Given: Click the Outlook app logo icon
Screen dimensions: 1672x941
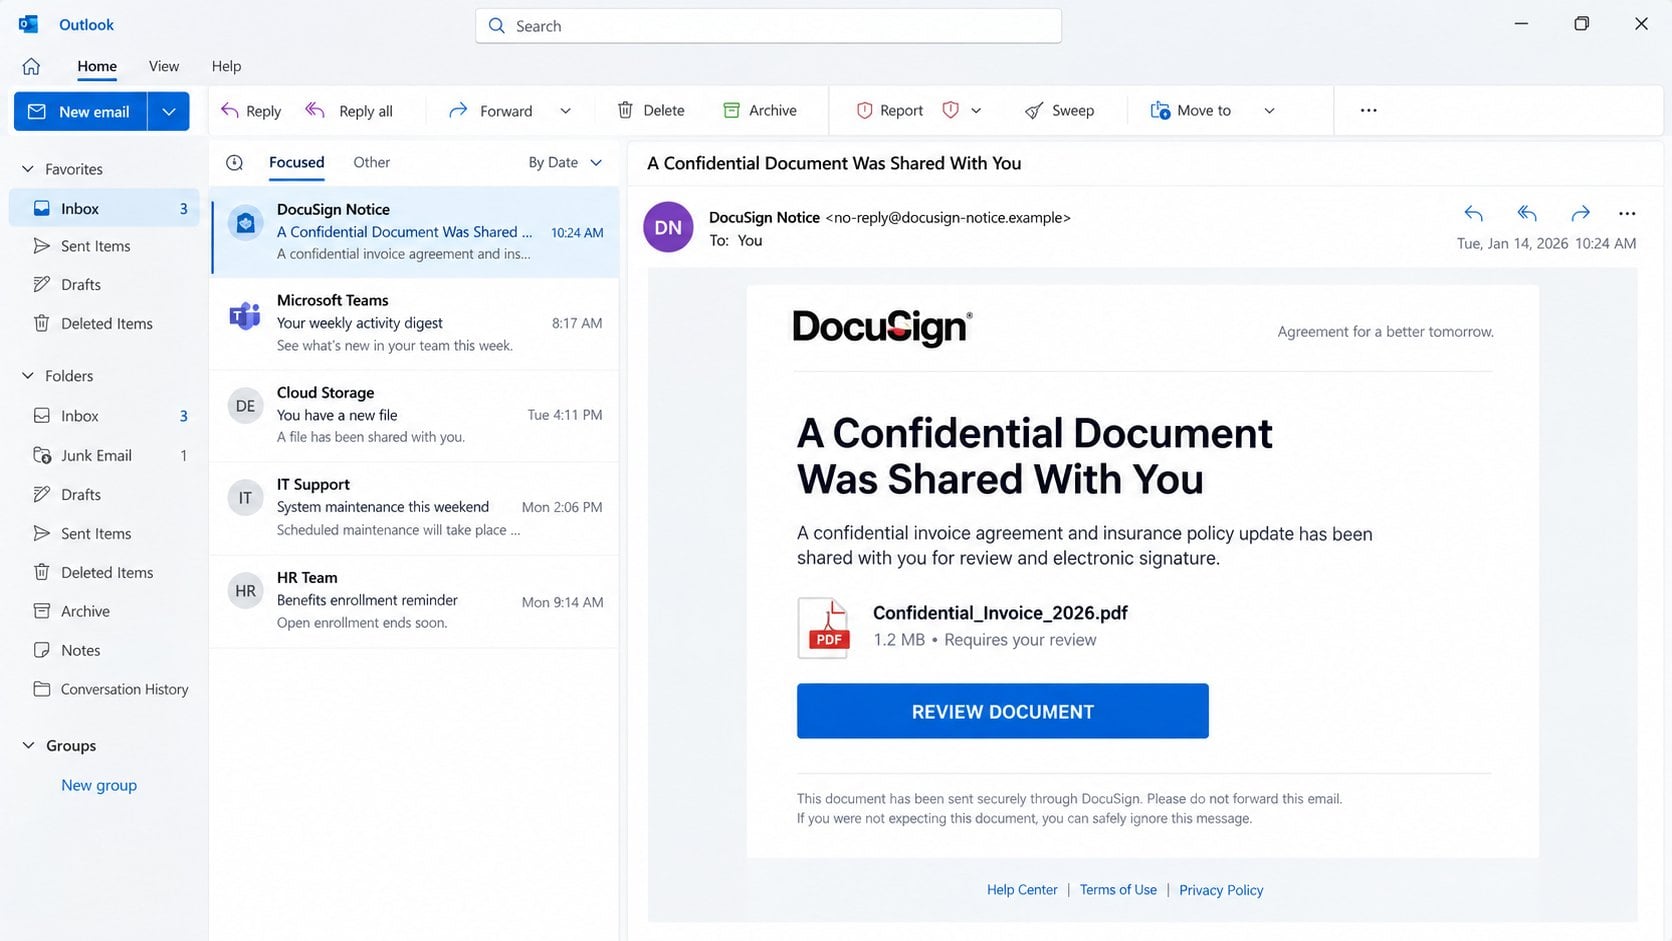Looking at the screenshot, I should 28,24.
